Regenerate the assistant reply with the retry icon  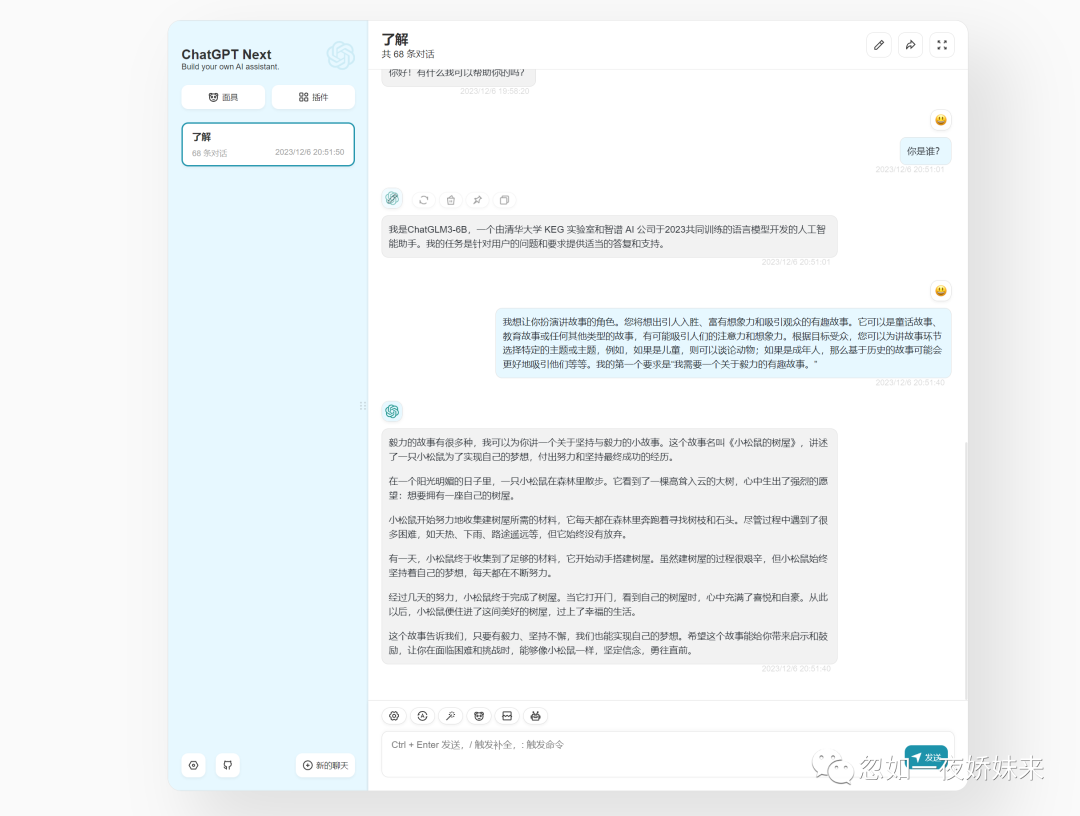pyautogui.click(x=423, y=199)
